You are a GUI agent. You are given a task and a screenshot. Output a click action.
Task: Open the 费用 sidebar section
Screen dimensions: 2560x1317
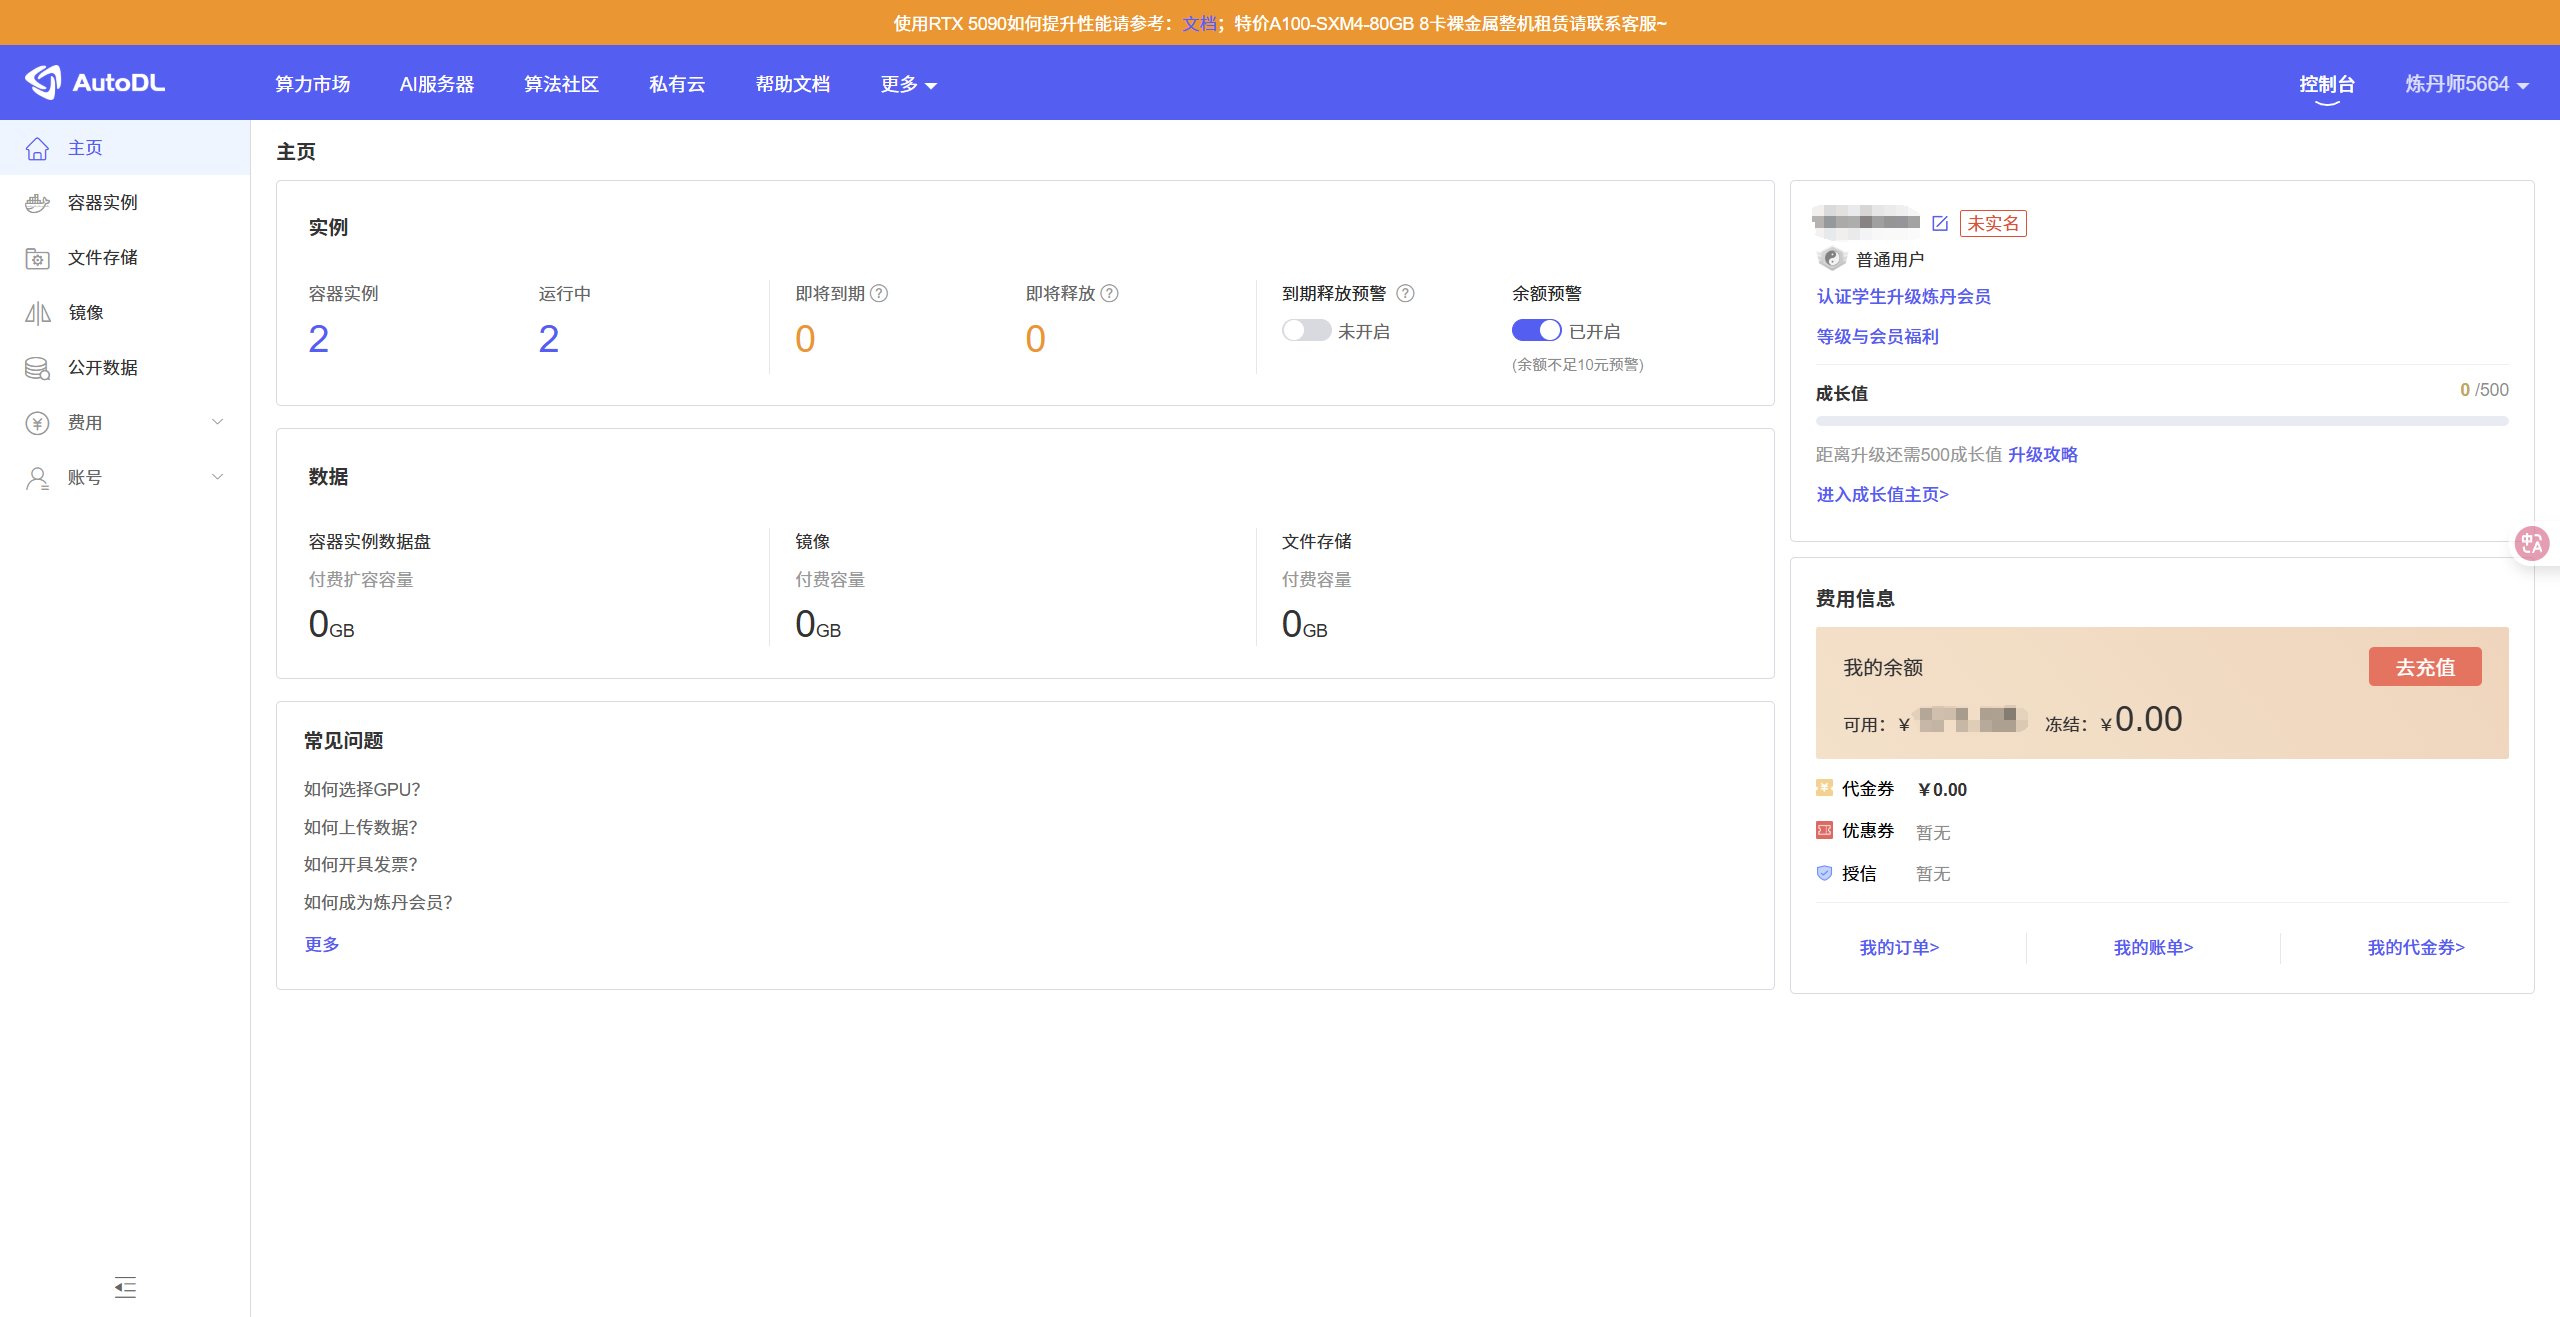coord(86,422)
